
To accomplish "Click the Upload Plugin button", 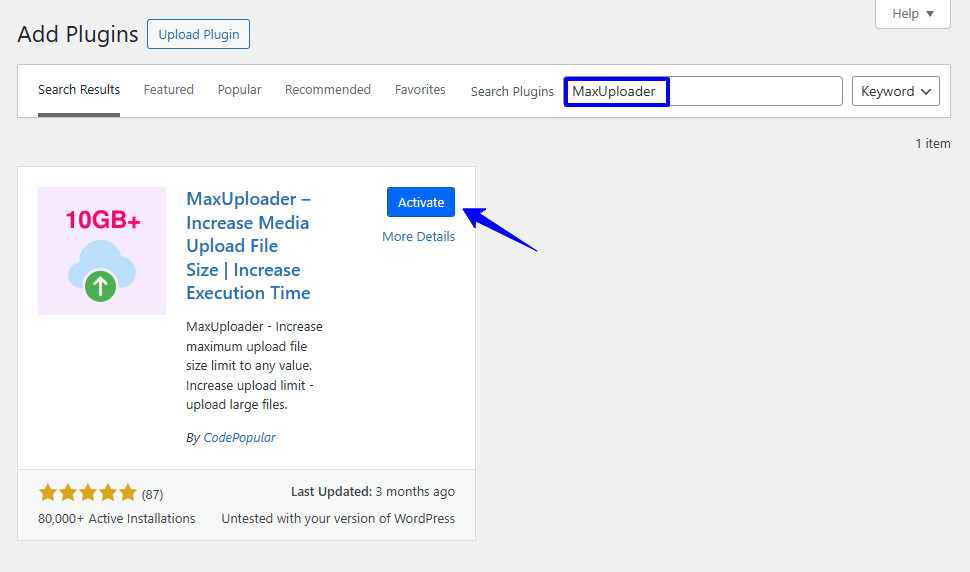I will (198, 34).
